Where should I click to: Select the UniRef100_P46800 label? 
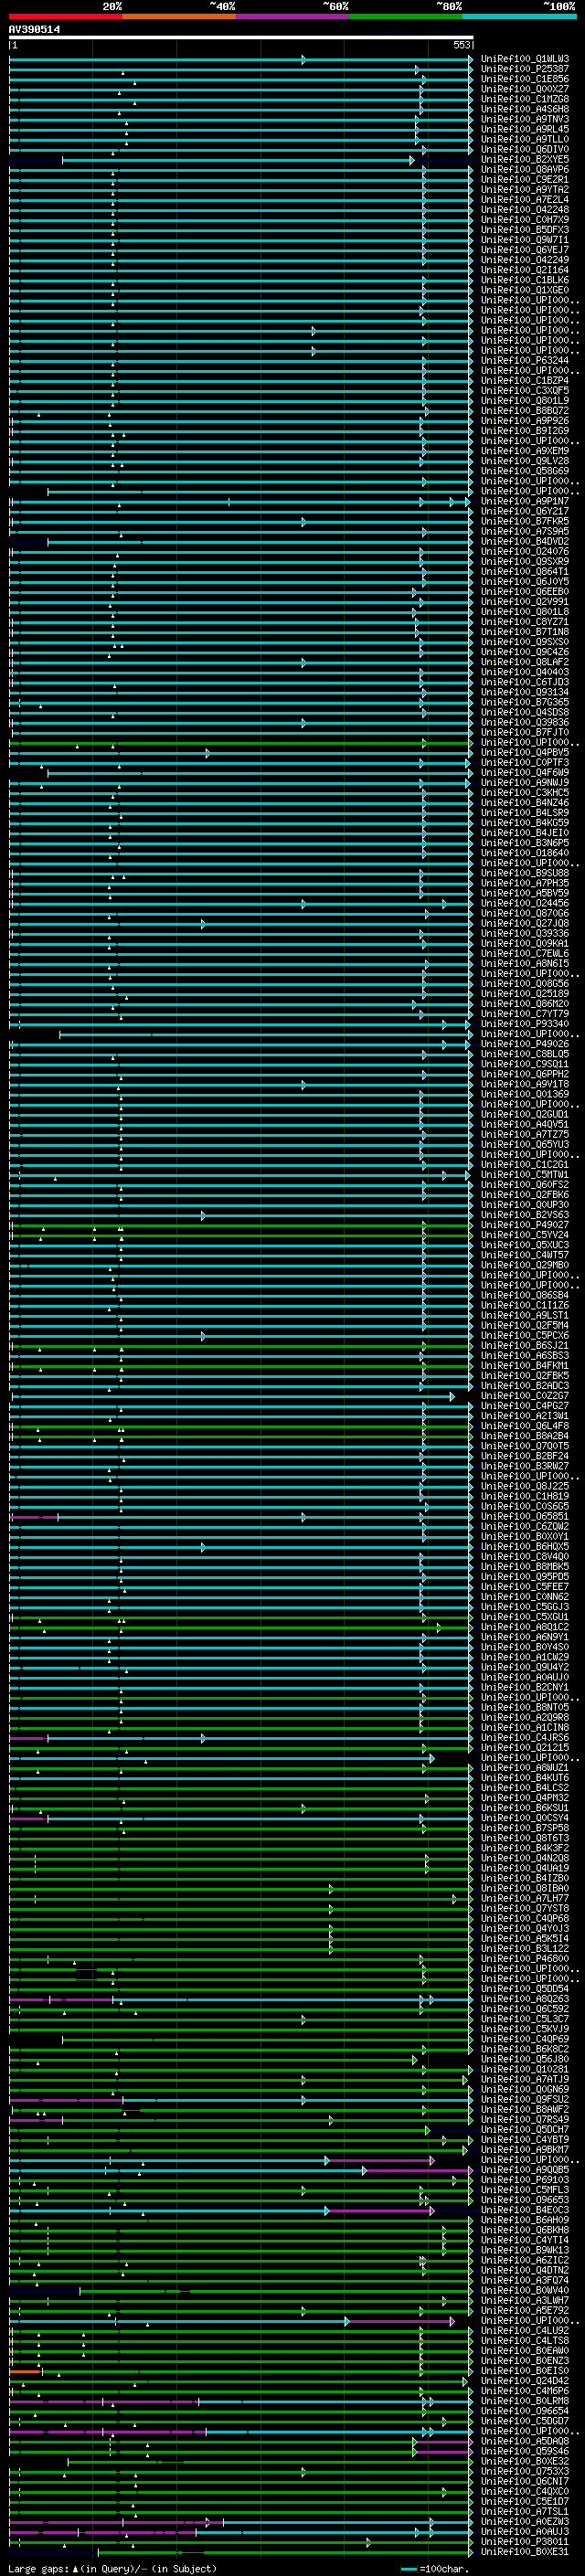coord(525,1958)
